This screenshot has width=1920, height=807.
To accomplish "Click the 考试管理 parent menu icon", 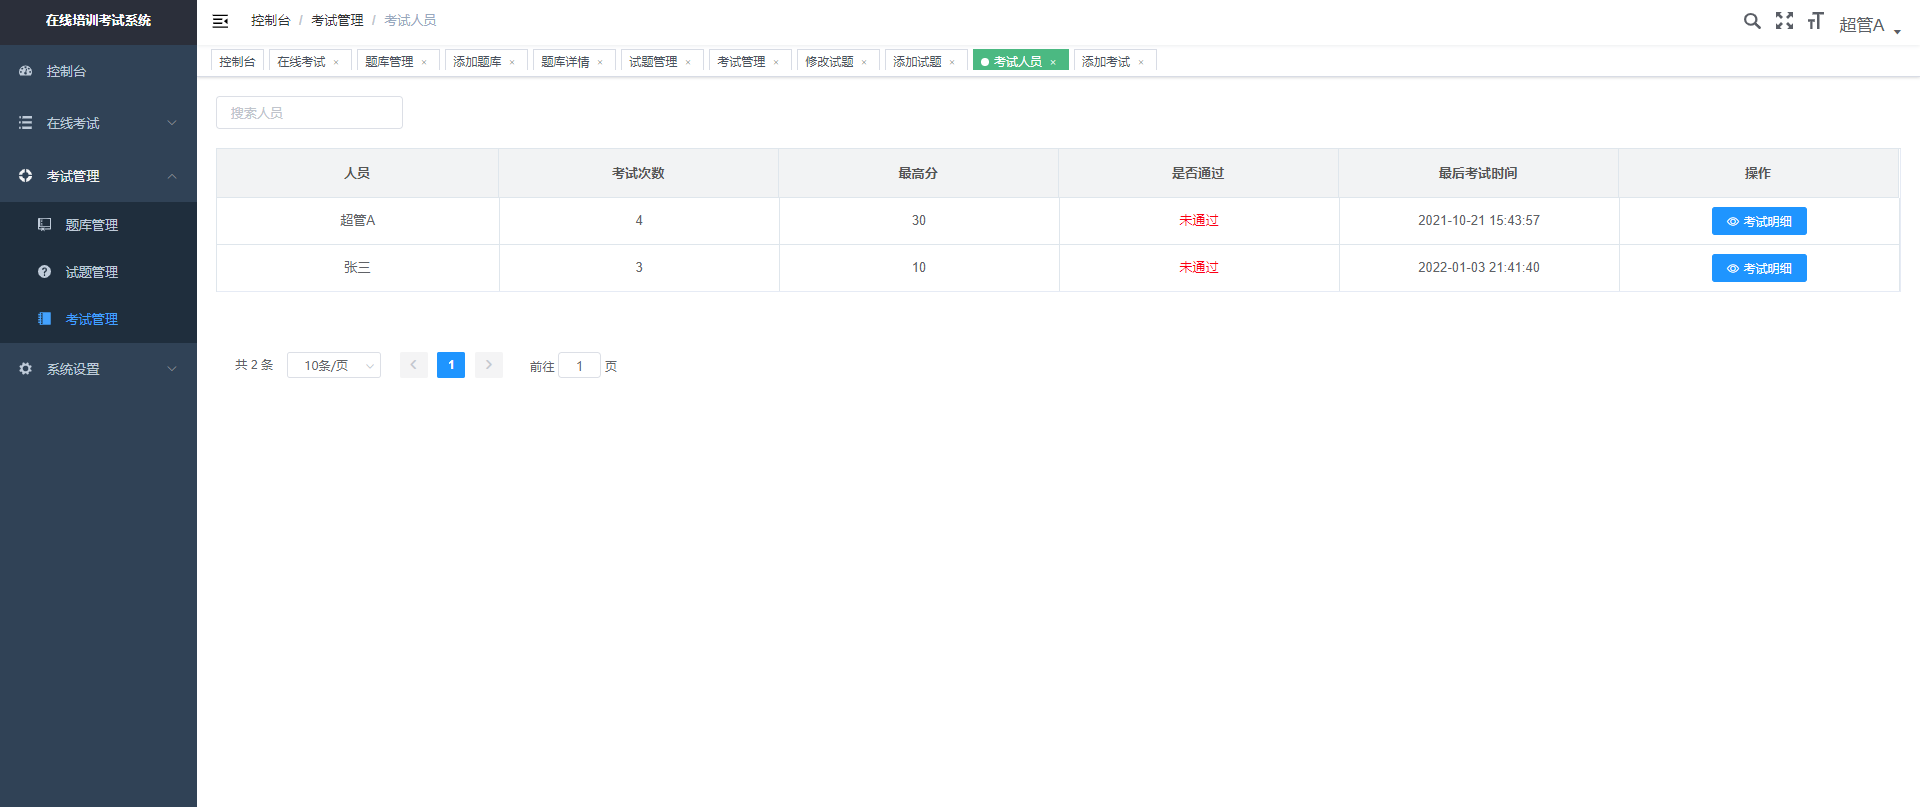I will pos(26,175).
